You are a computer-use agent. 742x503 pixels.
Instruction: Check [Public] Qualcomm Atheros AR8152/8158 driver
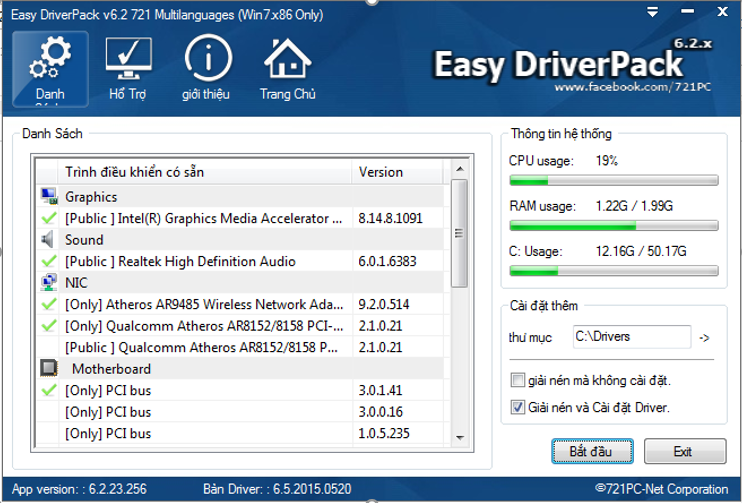point(49,347)
